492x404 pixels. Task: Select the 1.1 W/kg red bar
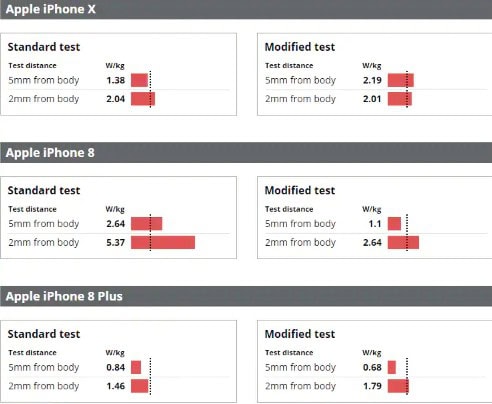click(394, 224)
